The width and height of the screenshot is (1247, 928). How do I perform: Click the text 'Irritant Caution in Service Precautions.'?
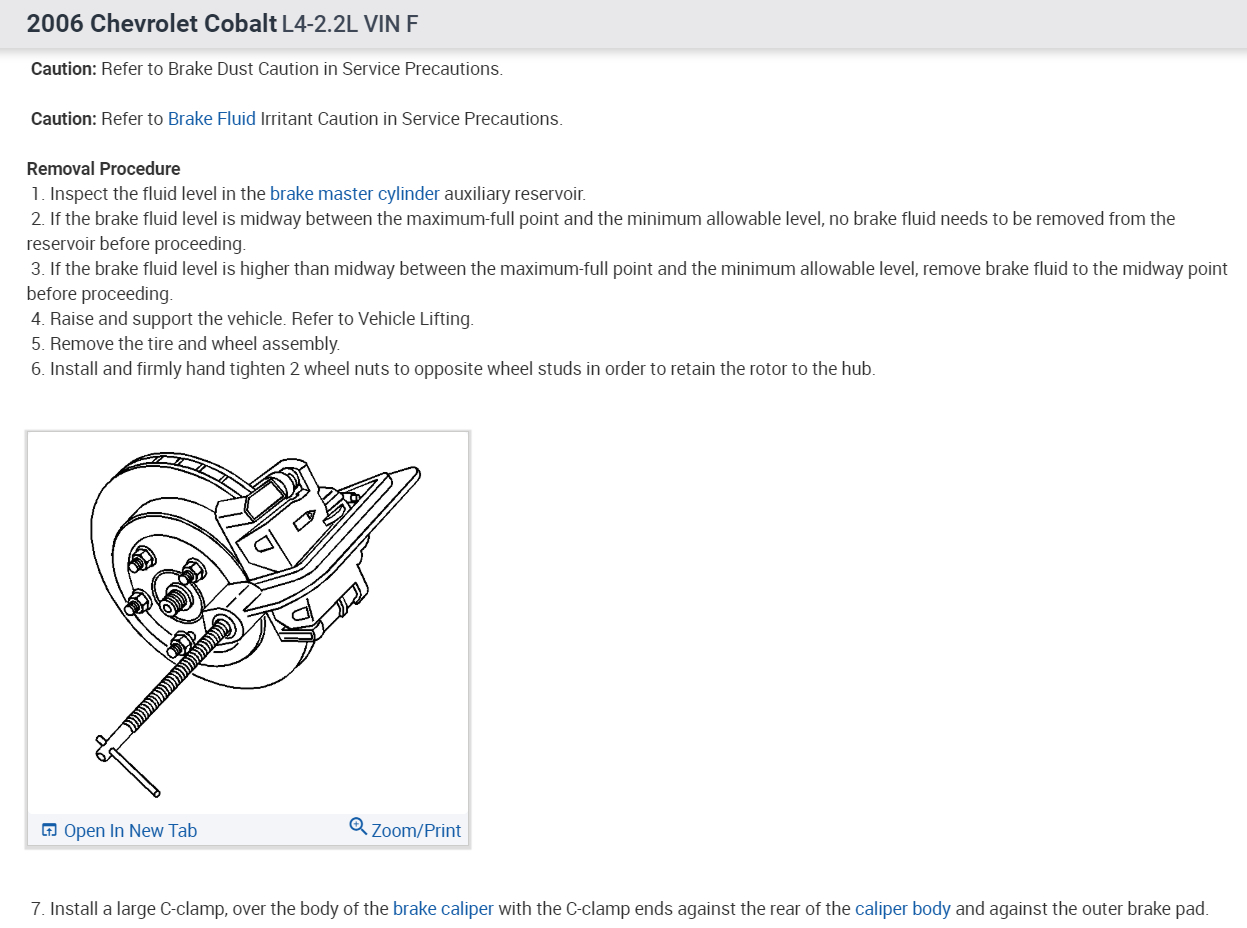[x=411, y=119]
